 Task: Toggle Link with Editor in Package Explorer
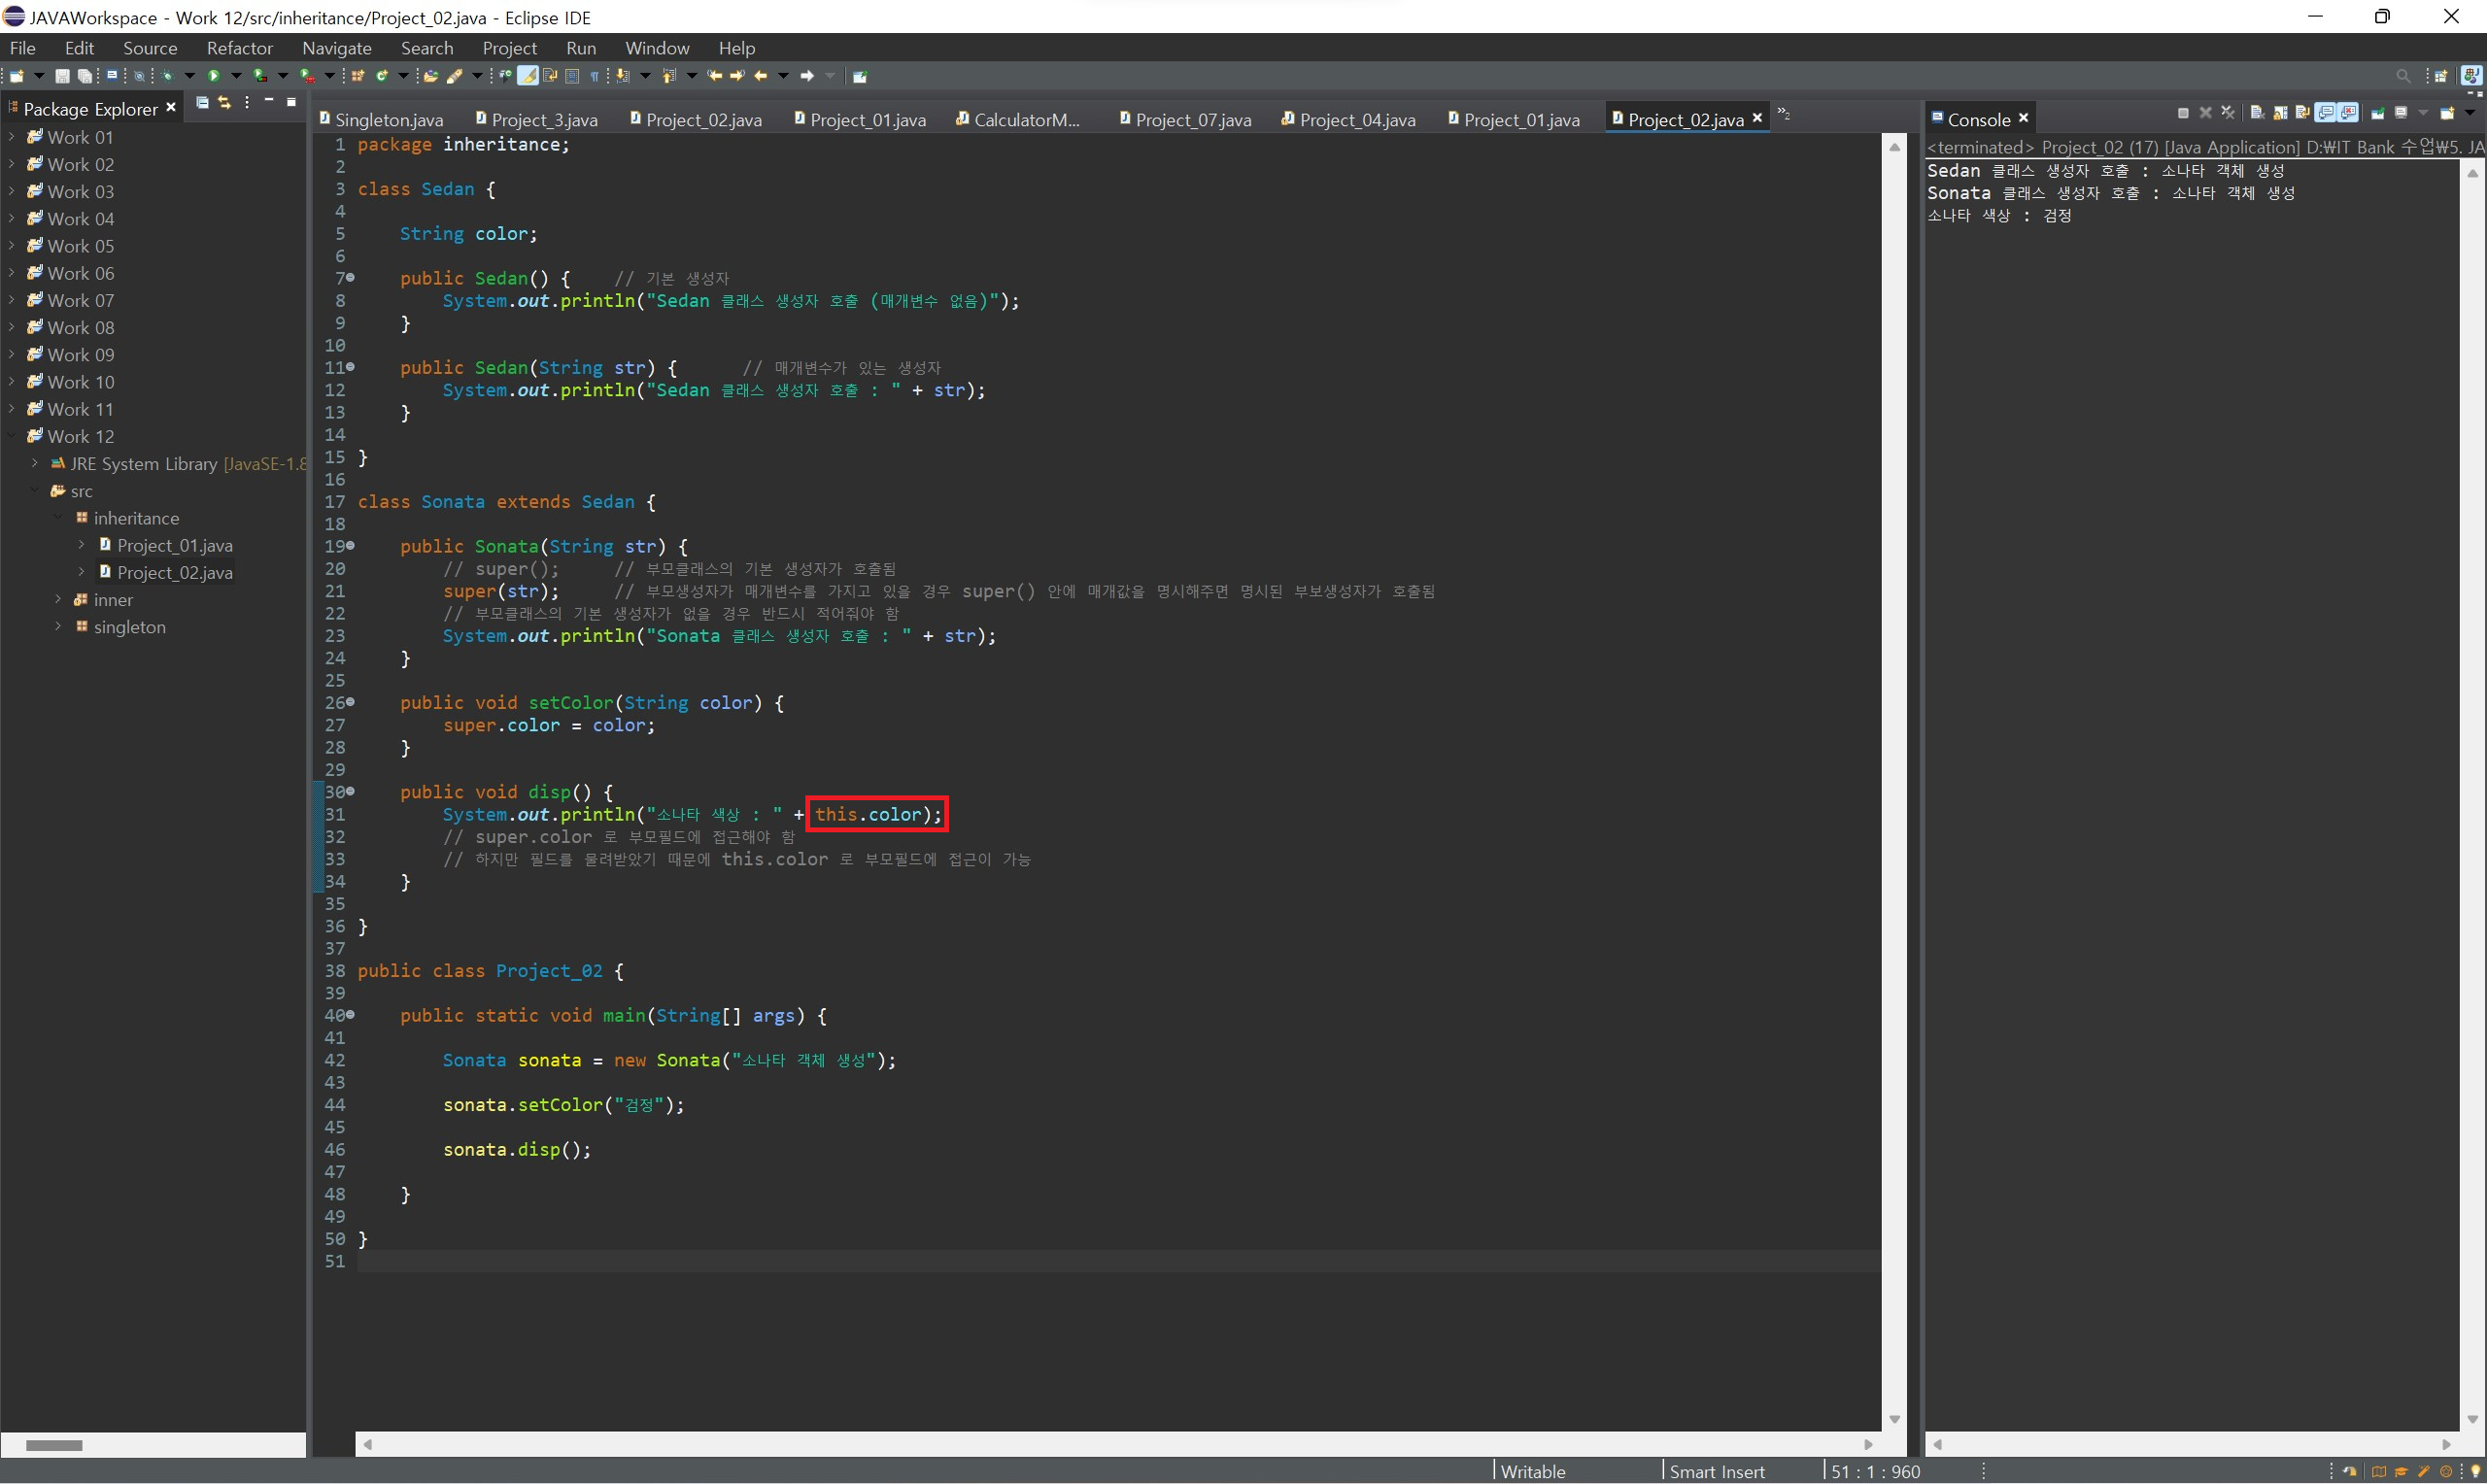tap(224, 103)
